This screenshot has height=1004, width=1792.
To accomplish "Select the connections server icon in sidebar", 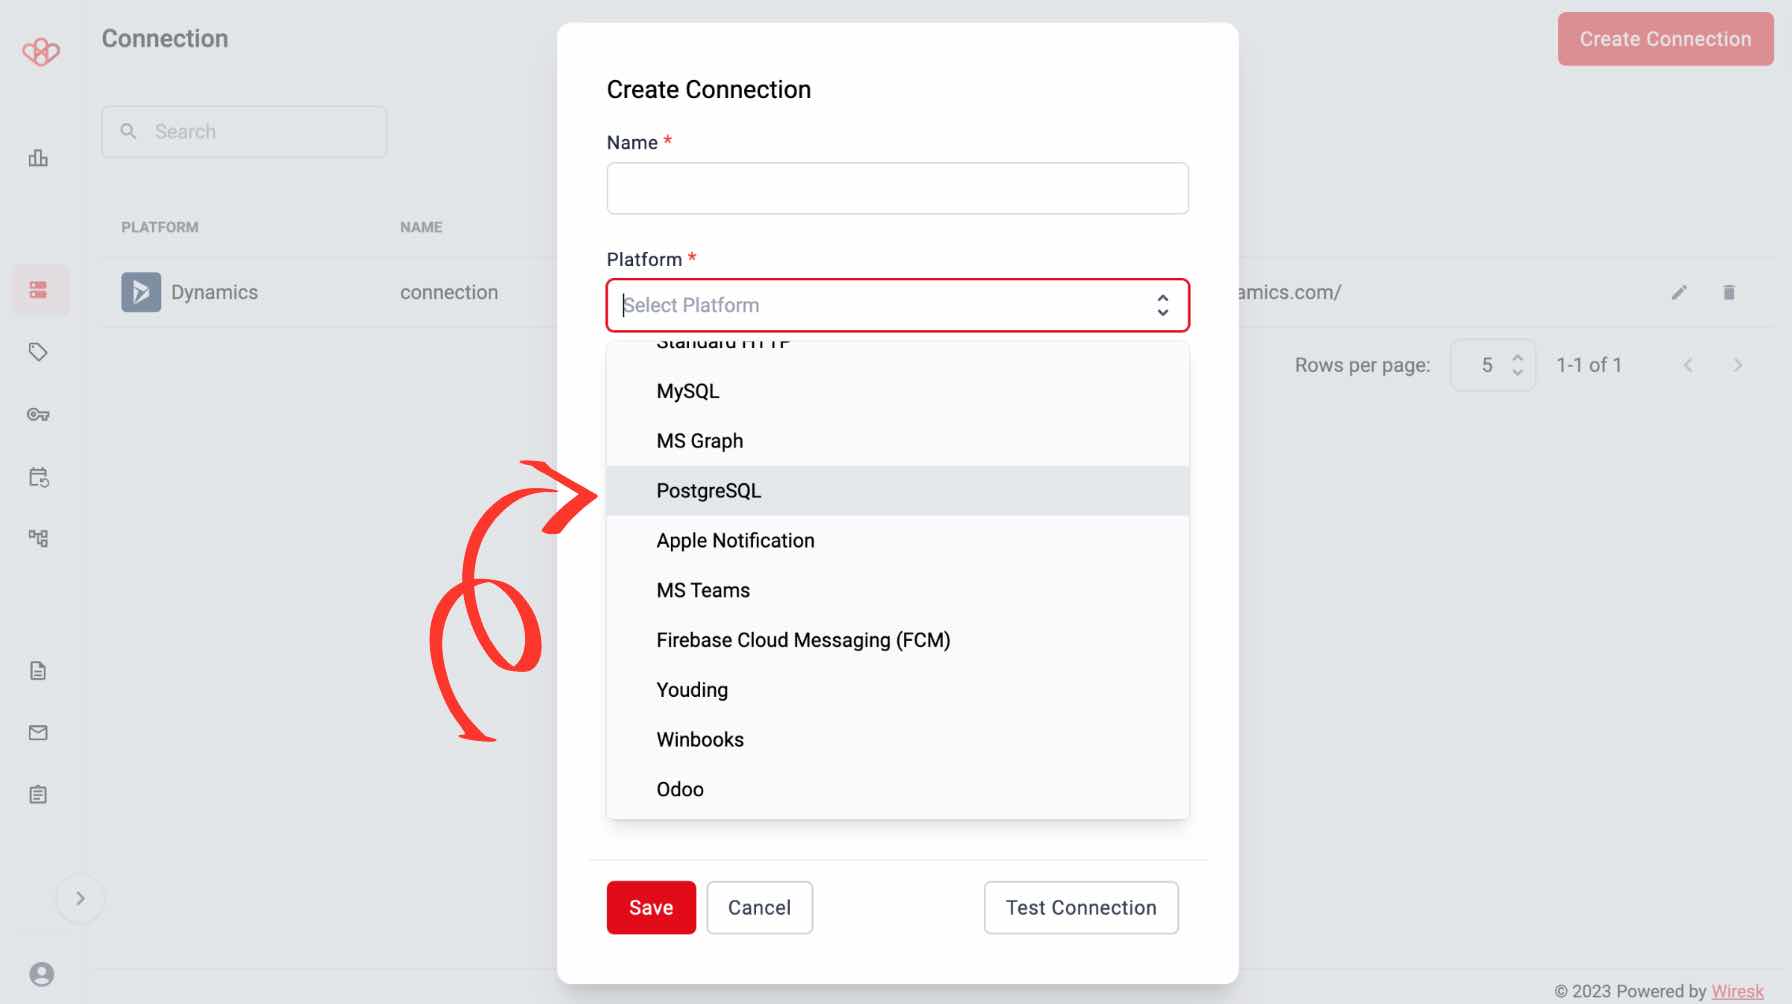I will 38,290.
